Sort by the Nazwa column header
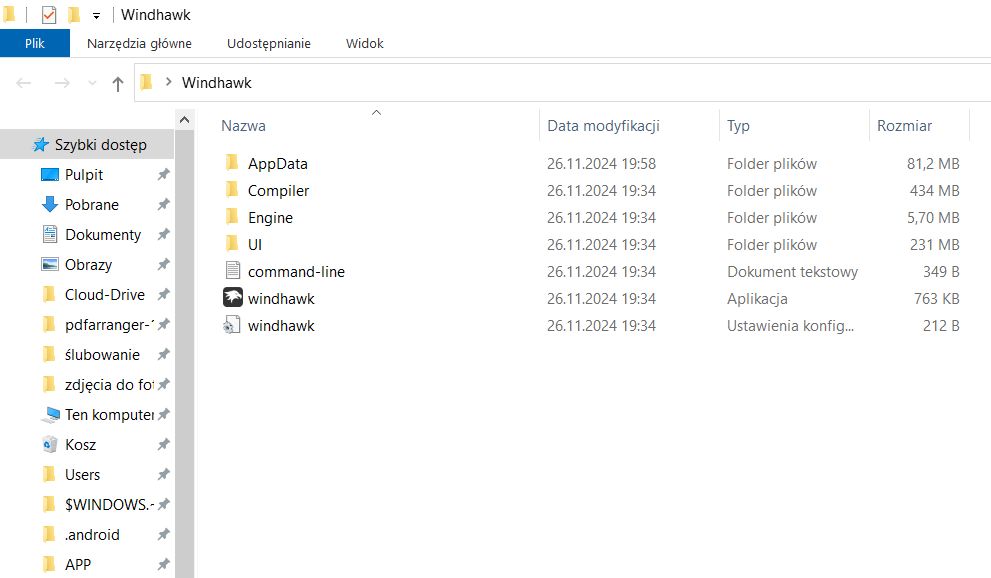Viewport: 991px width, 578px height. (243, 126)
